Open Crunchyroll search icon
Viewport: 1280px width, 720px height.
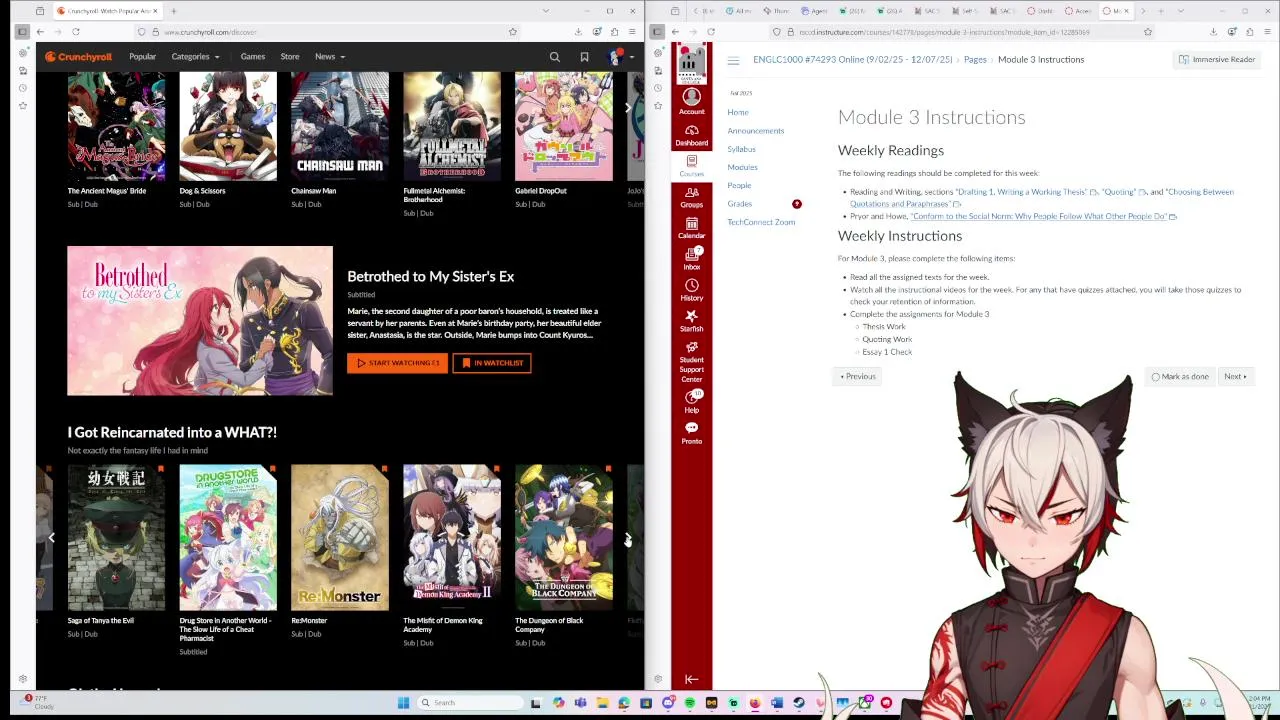pyautogui.click(x=555, y=57)
